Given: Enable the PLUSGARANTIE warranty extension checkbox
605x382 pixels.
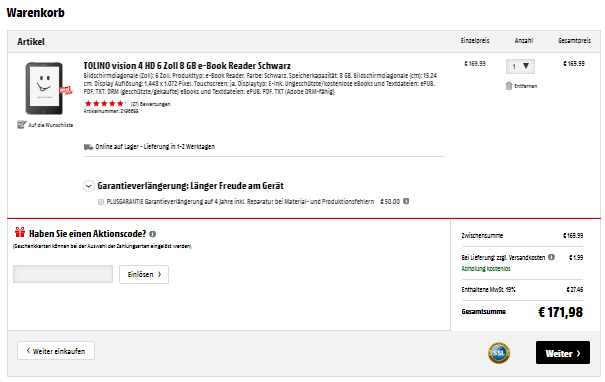Looking at the screenshot, I should [101, 202].
